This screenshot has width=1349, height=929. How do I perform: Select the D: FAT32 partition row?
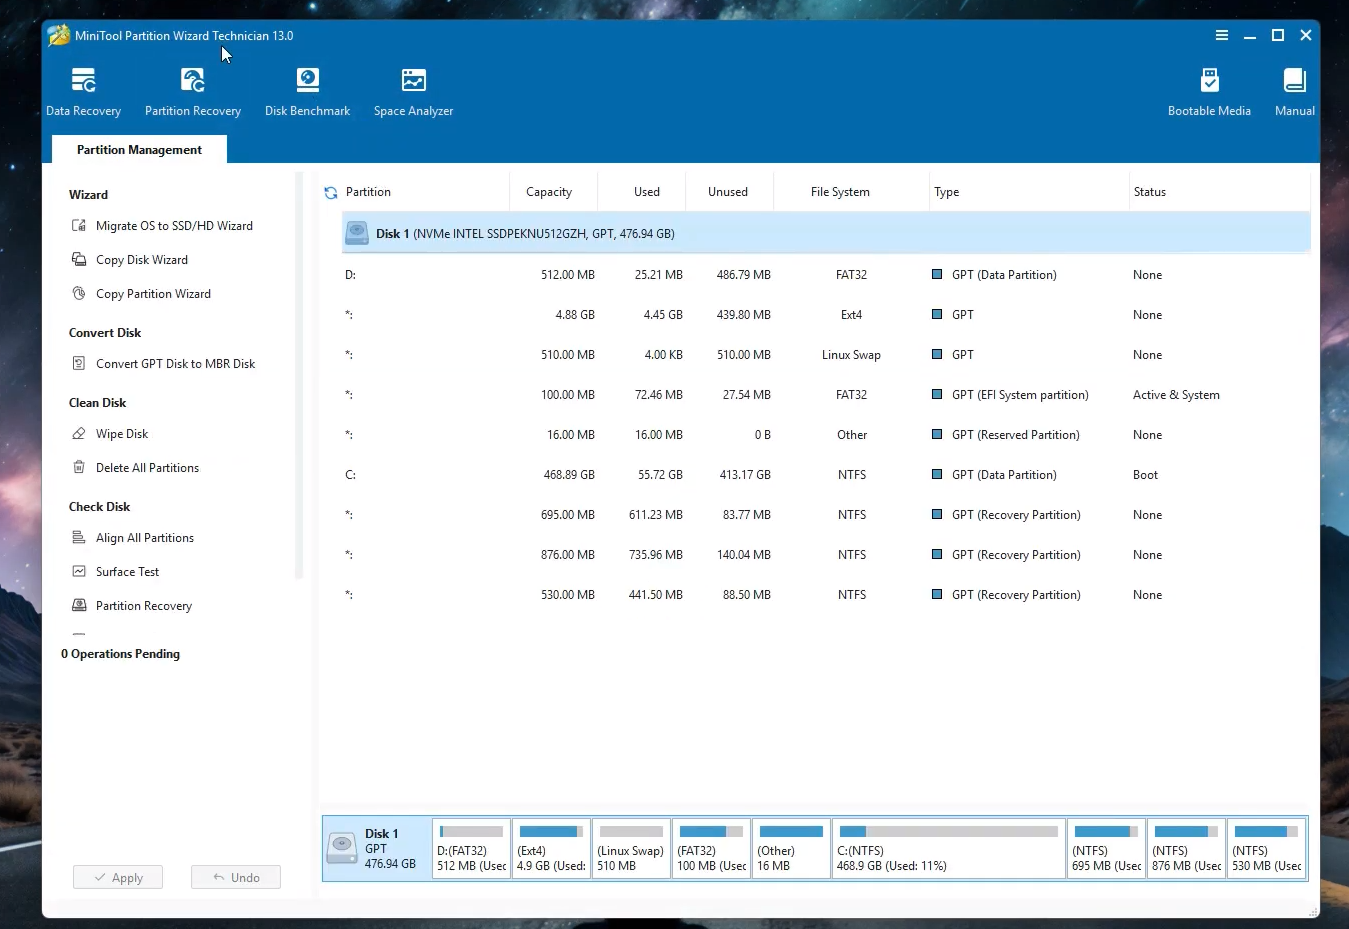[x=826, y=274]
